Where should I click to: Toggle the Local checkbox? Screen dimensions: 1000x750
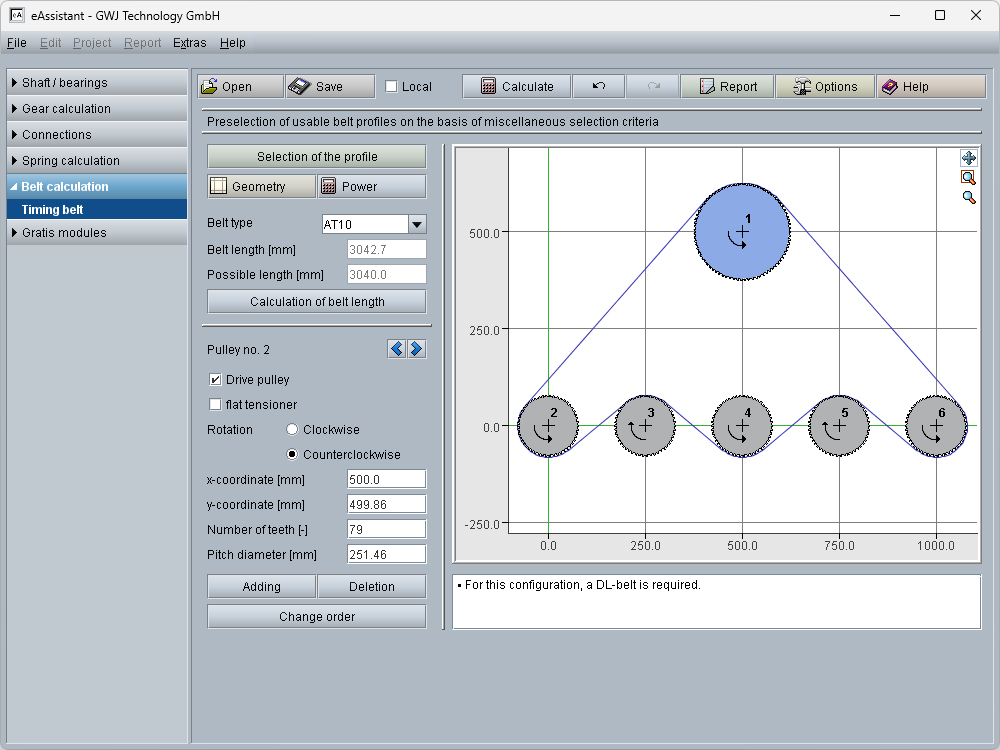[392, 86]
